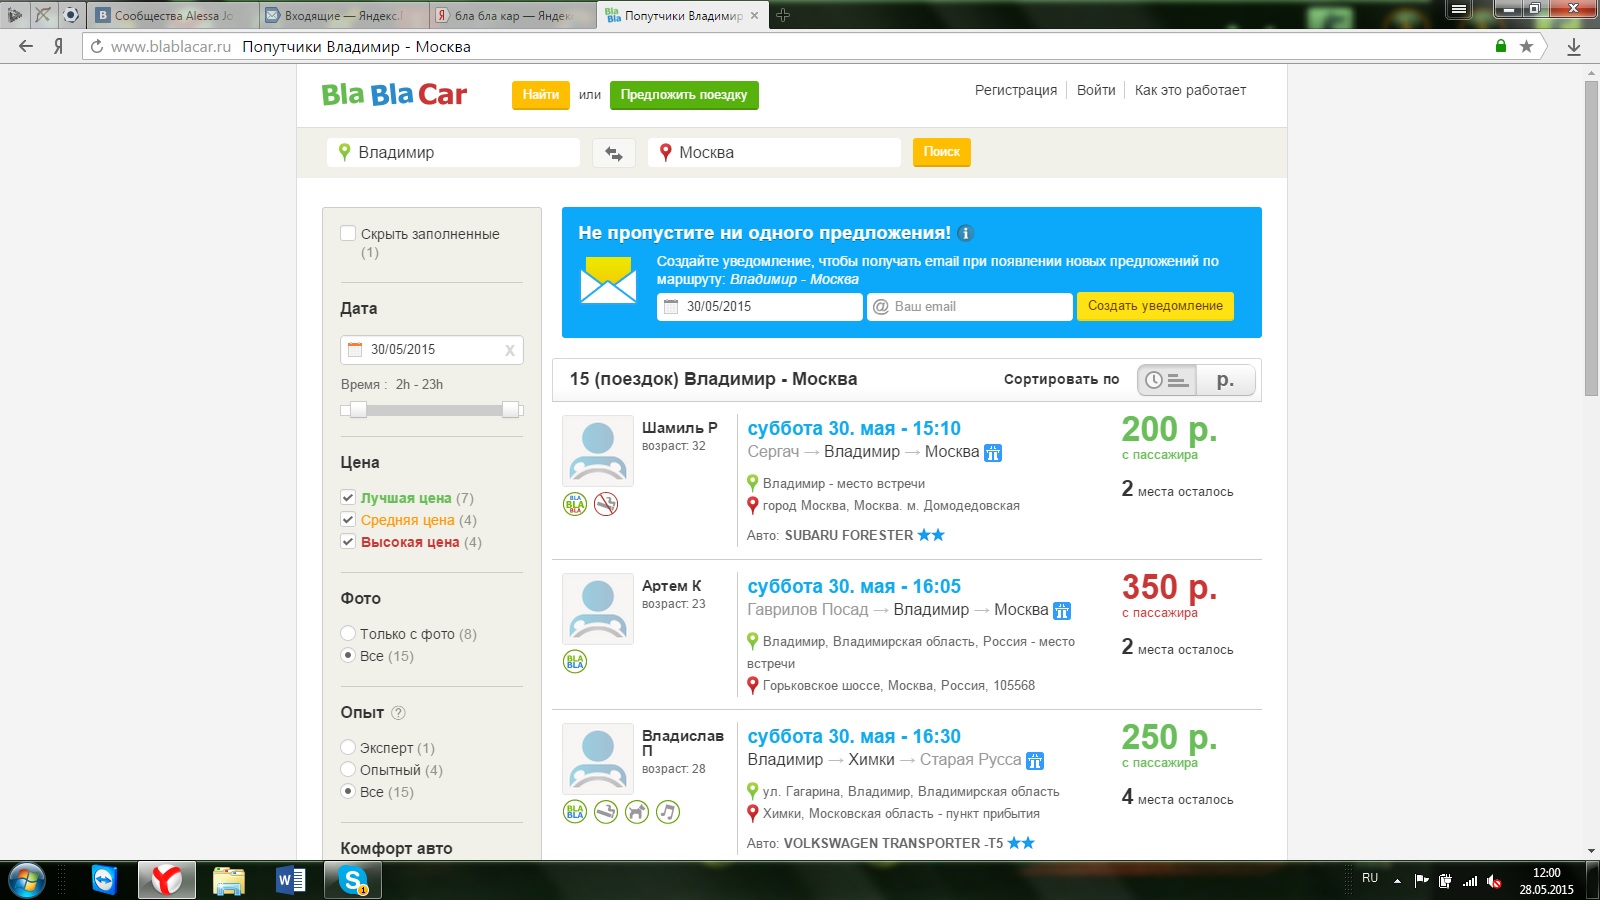Click the page vertical scrollbar
The height and width of the screenshot is (900, 1600).
coord(1591,238)
